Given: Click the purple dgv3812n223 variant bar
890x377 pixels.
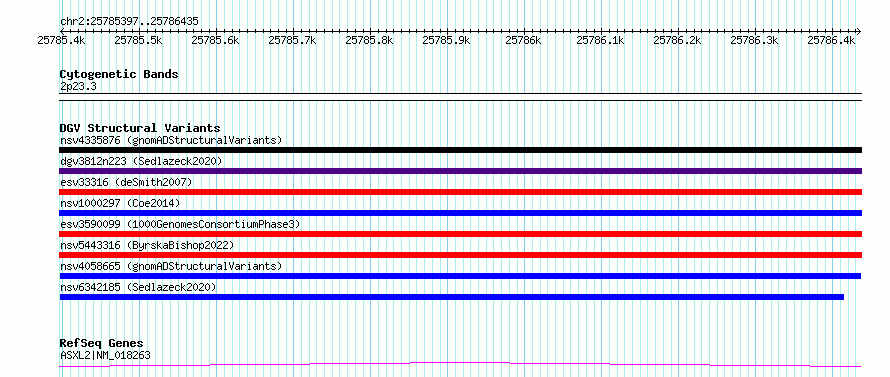Looking at the screenshot, I should pyautogui.click(x=461, y=171).
